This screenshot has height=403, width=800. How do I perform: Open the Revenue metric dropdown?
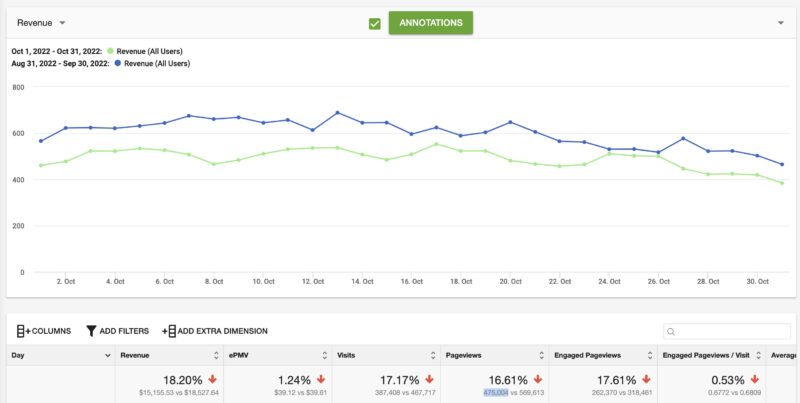point(41,22)
